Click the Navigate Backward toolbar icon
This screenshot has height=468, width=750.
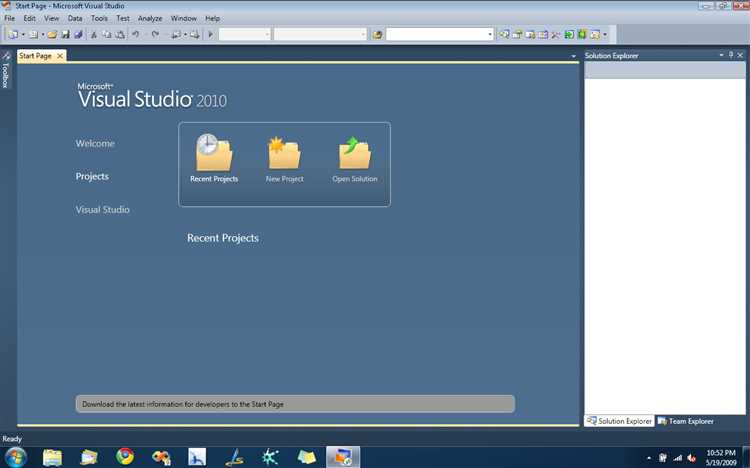[x=176, y=34]
